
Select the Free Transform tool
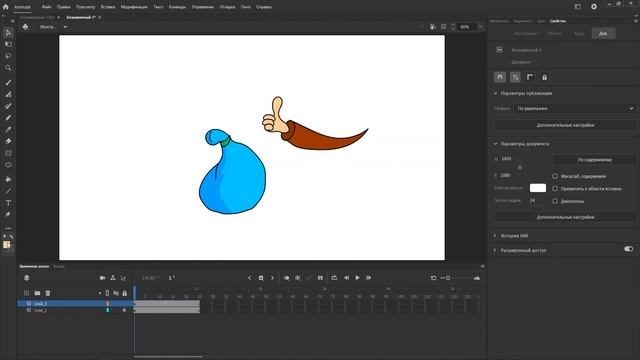coord(8,44)
